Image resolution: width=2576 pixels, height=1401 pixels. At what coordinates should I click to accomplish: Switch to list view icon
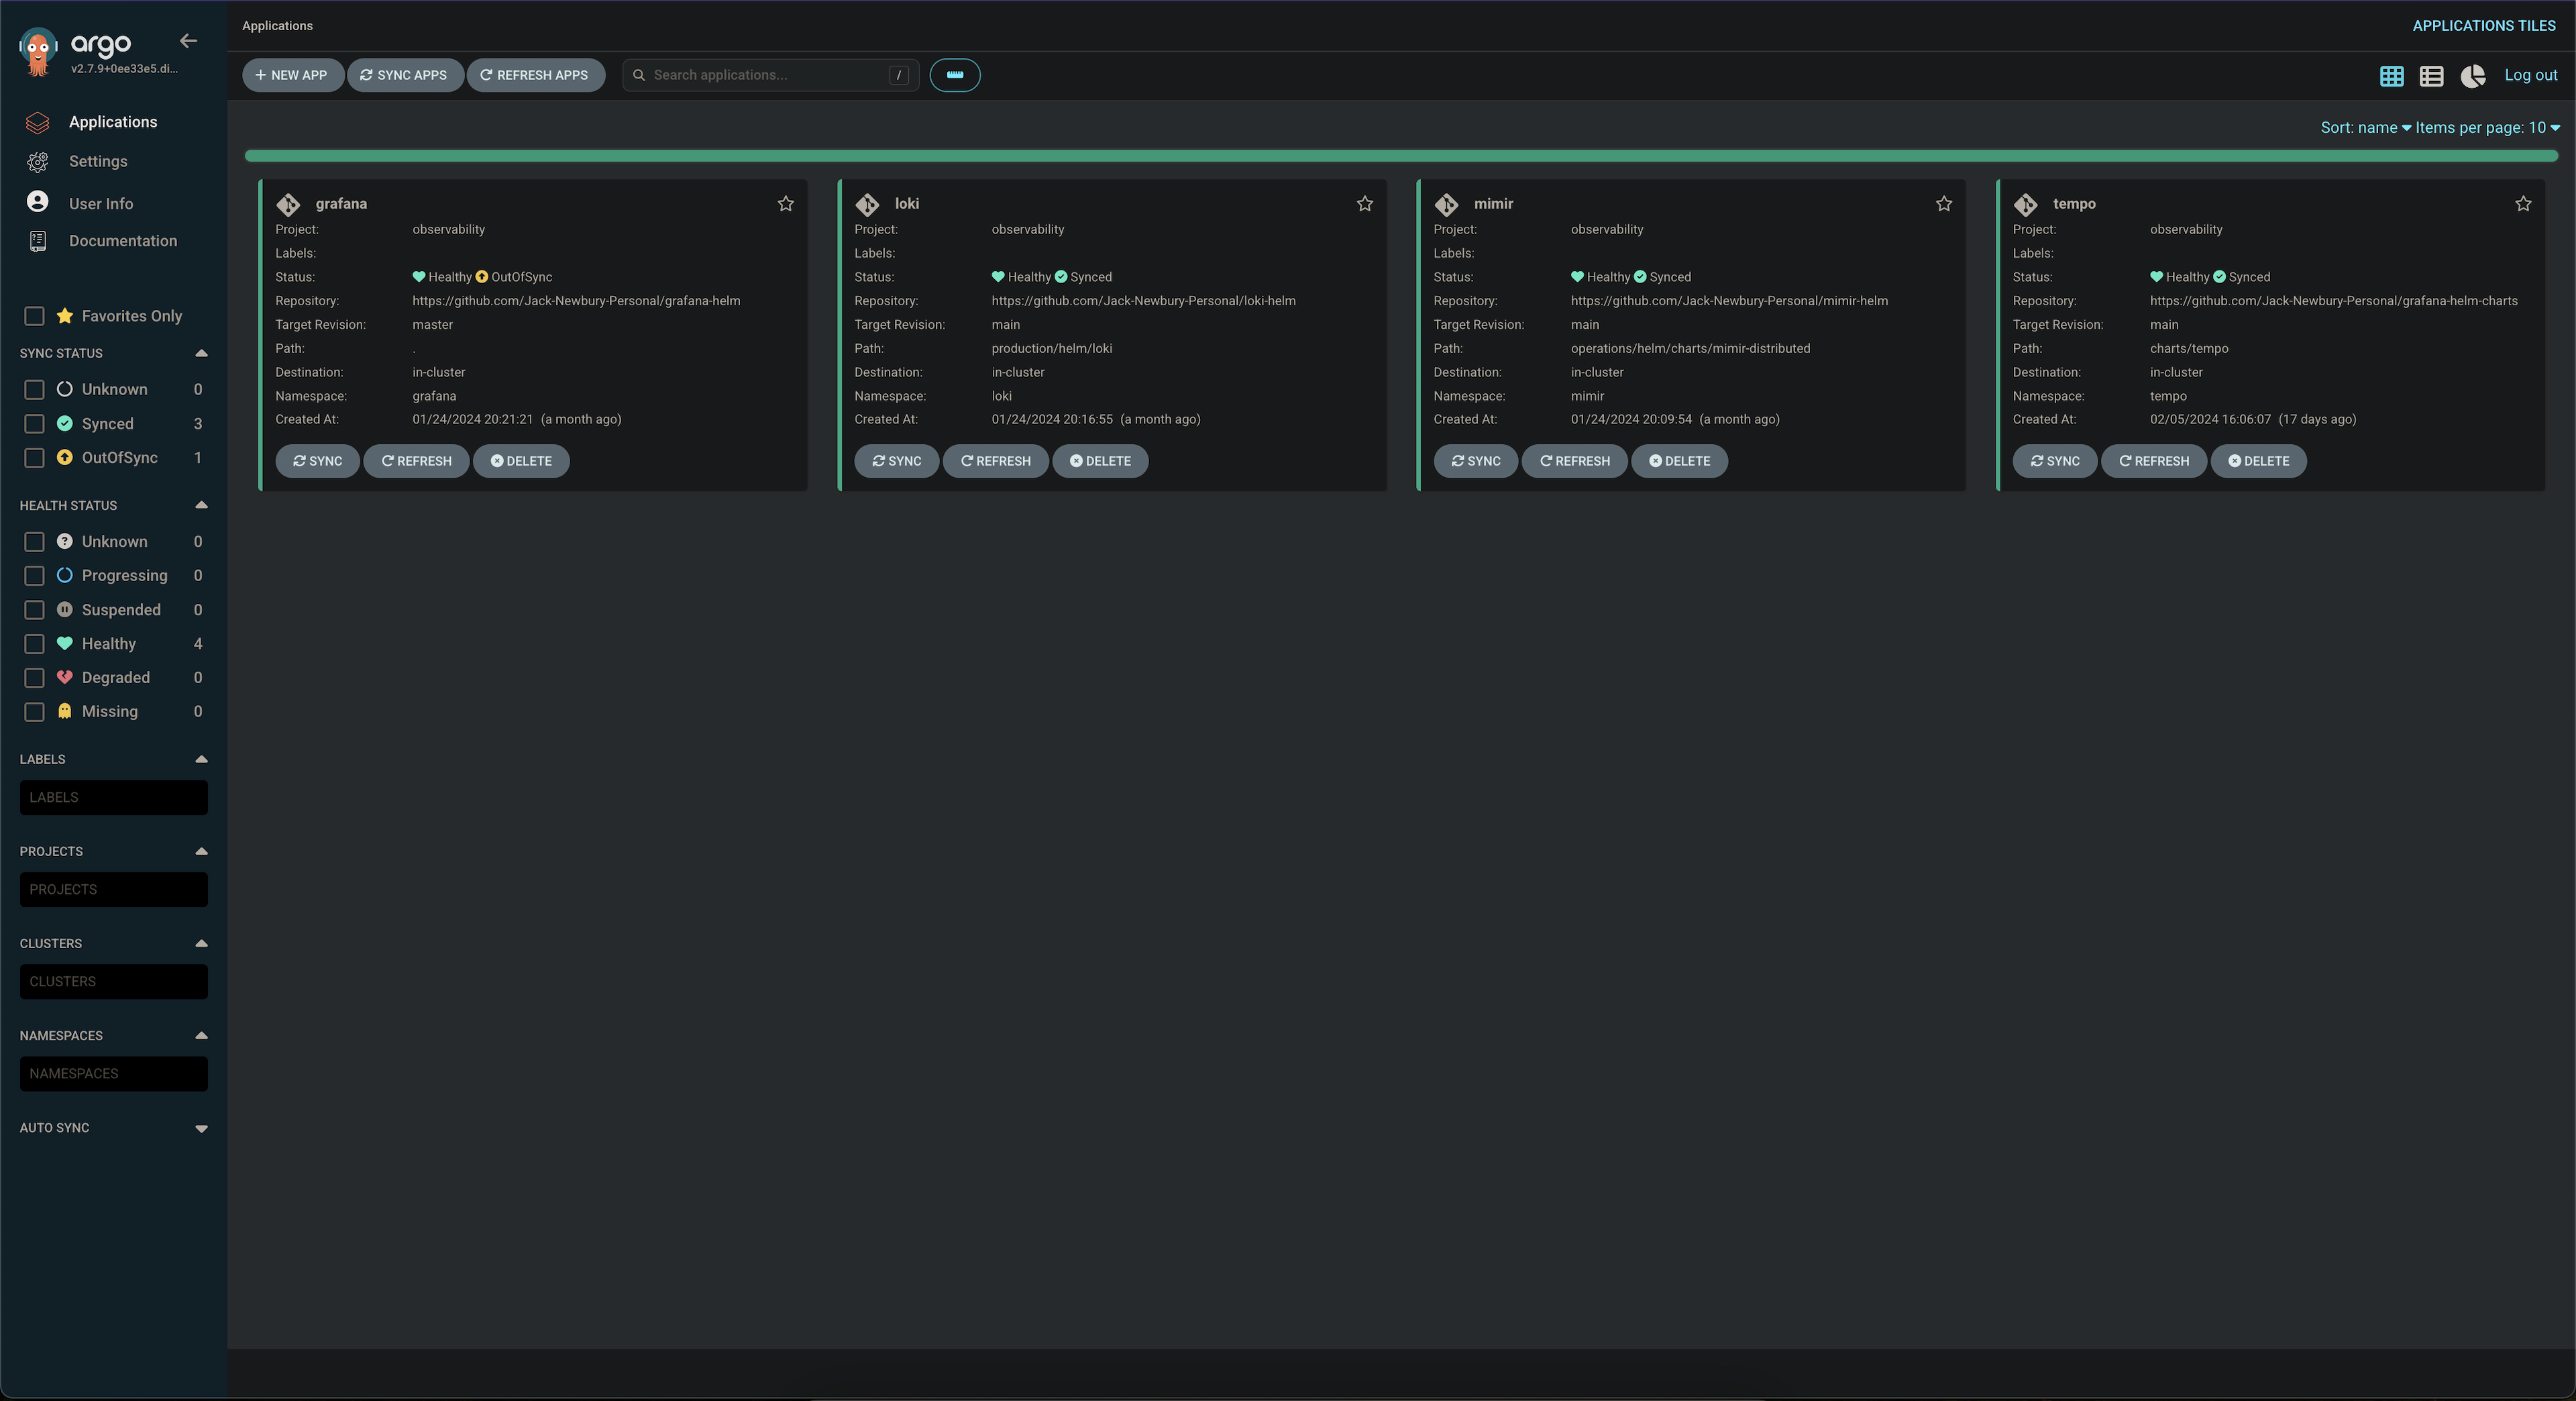[x=2431, y=76]
